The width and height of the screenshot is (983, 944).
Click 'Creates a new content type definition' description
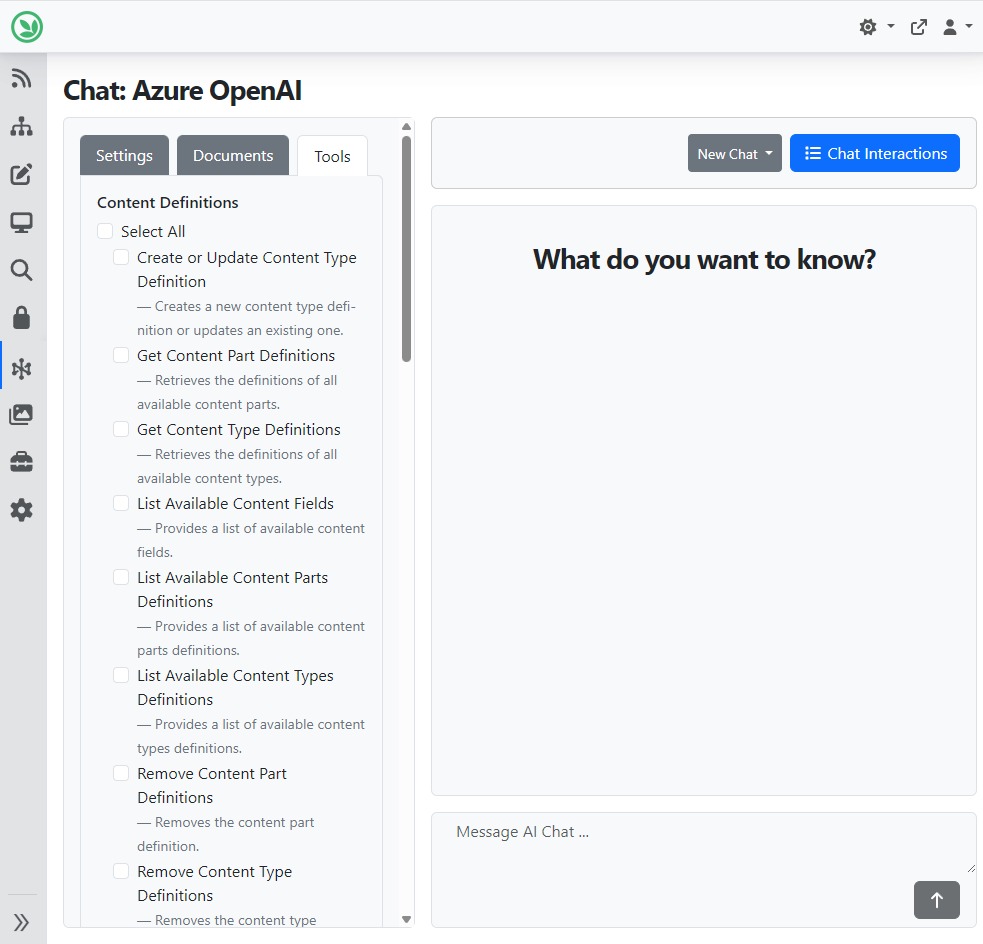246,318
